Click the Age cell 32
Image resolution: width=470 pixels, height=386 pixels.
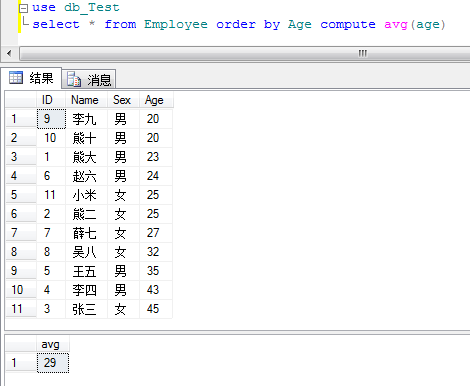point(156,252)
